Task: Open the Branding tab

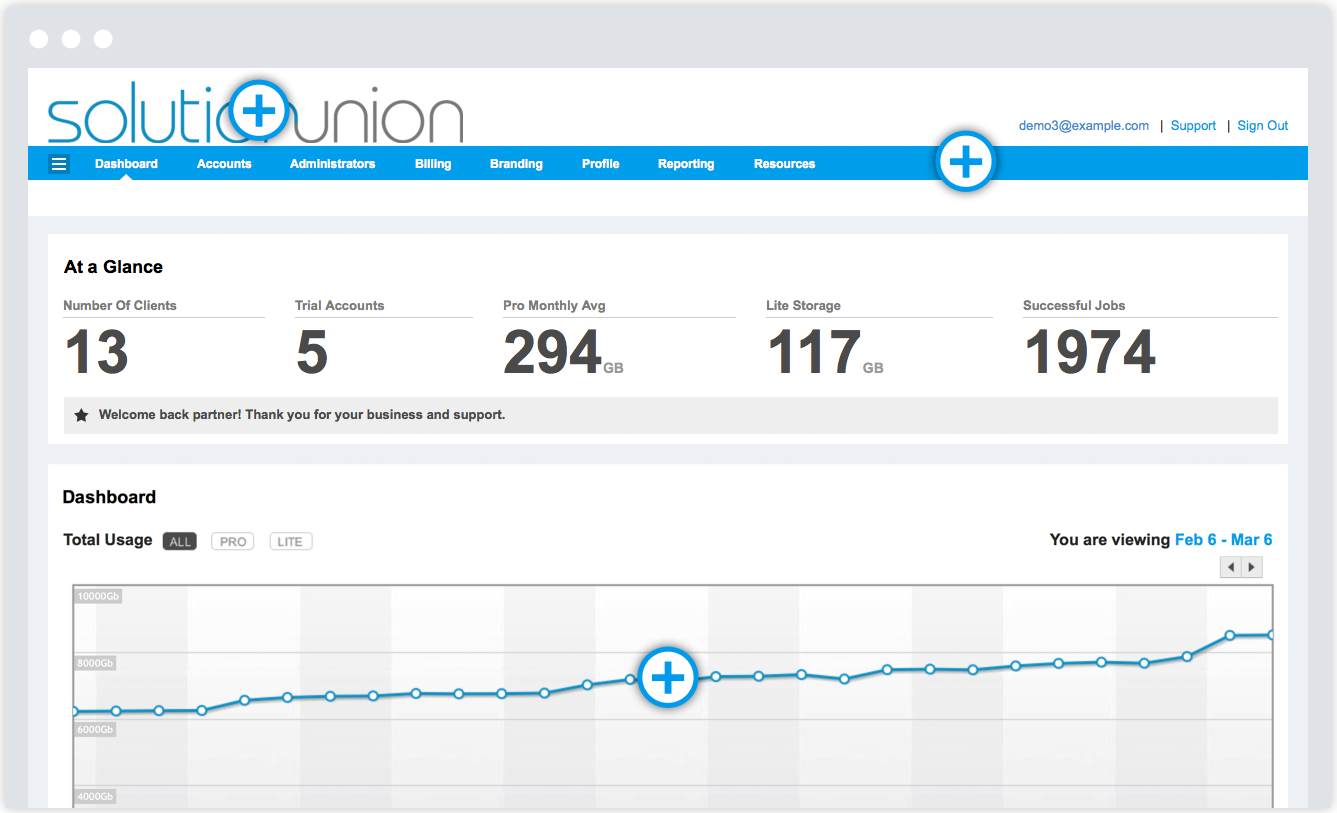Action: 516,164
